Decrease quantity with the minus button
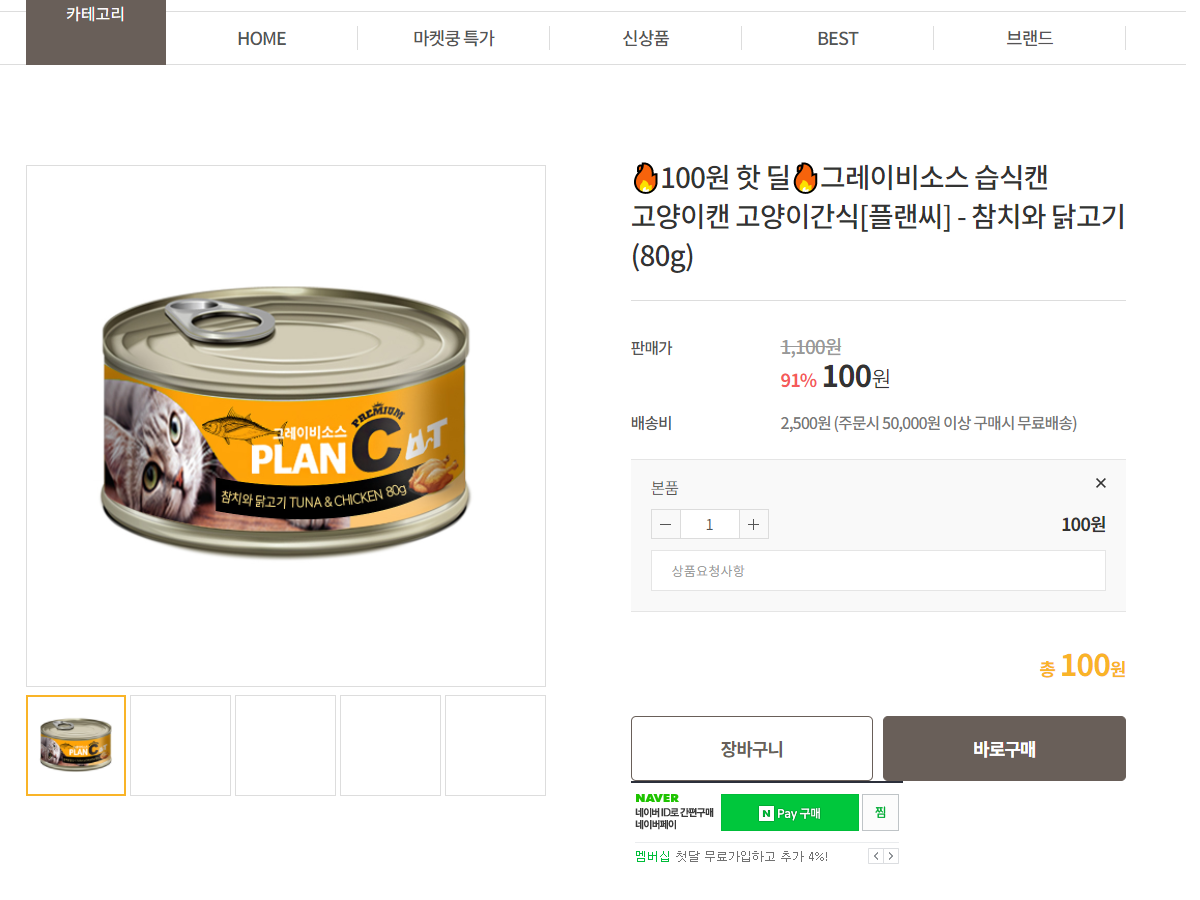The height and width of the screenshot is (900, 1200). [666, 524]
